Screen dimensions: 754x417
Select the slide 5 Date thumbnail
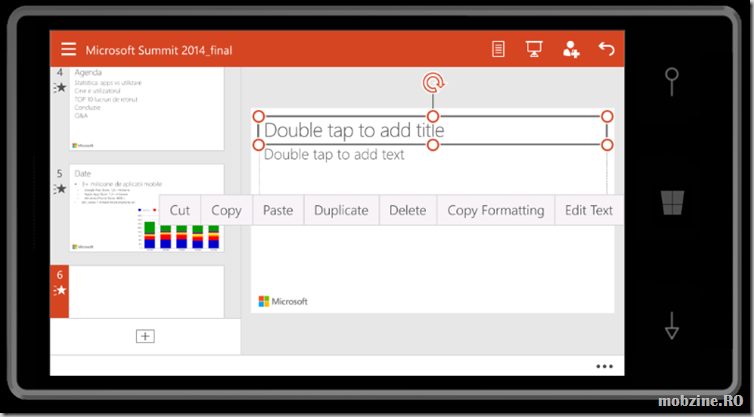coord(147,208)
